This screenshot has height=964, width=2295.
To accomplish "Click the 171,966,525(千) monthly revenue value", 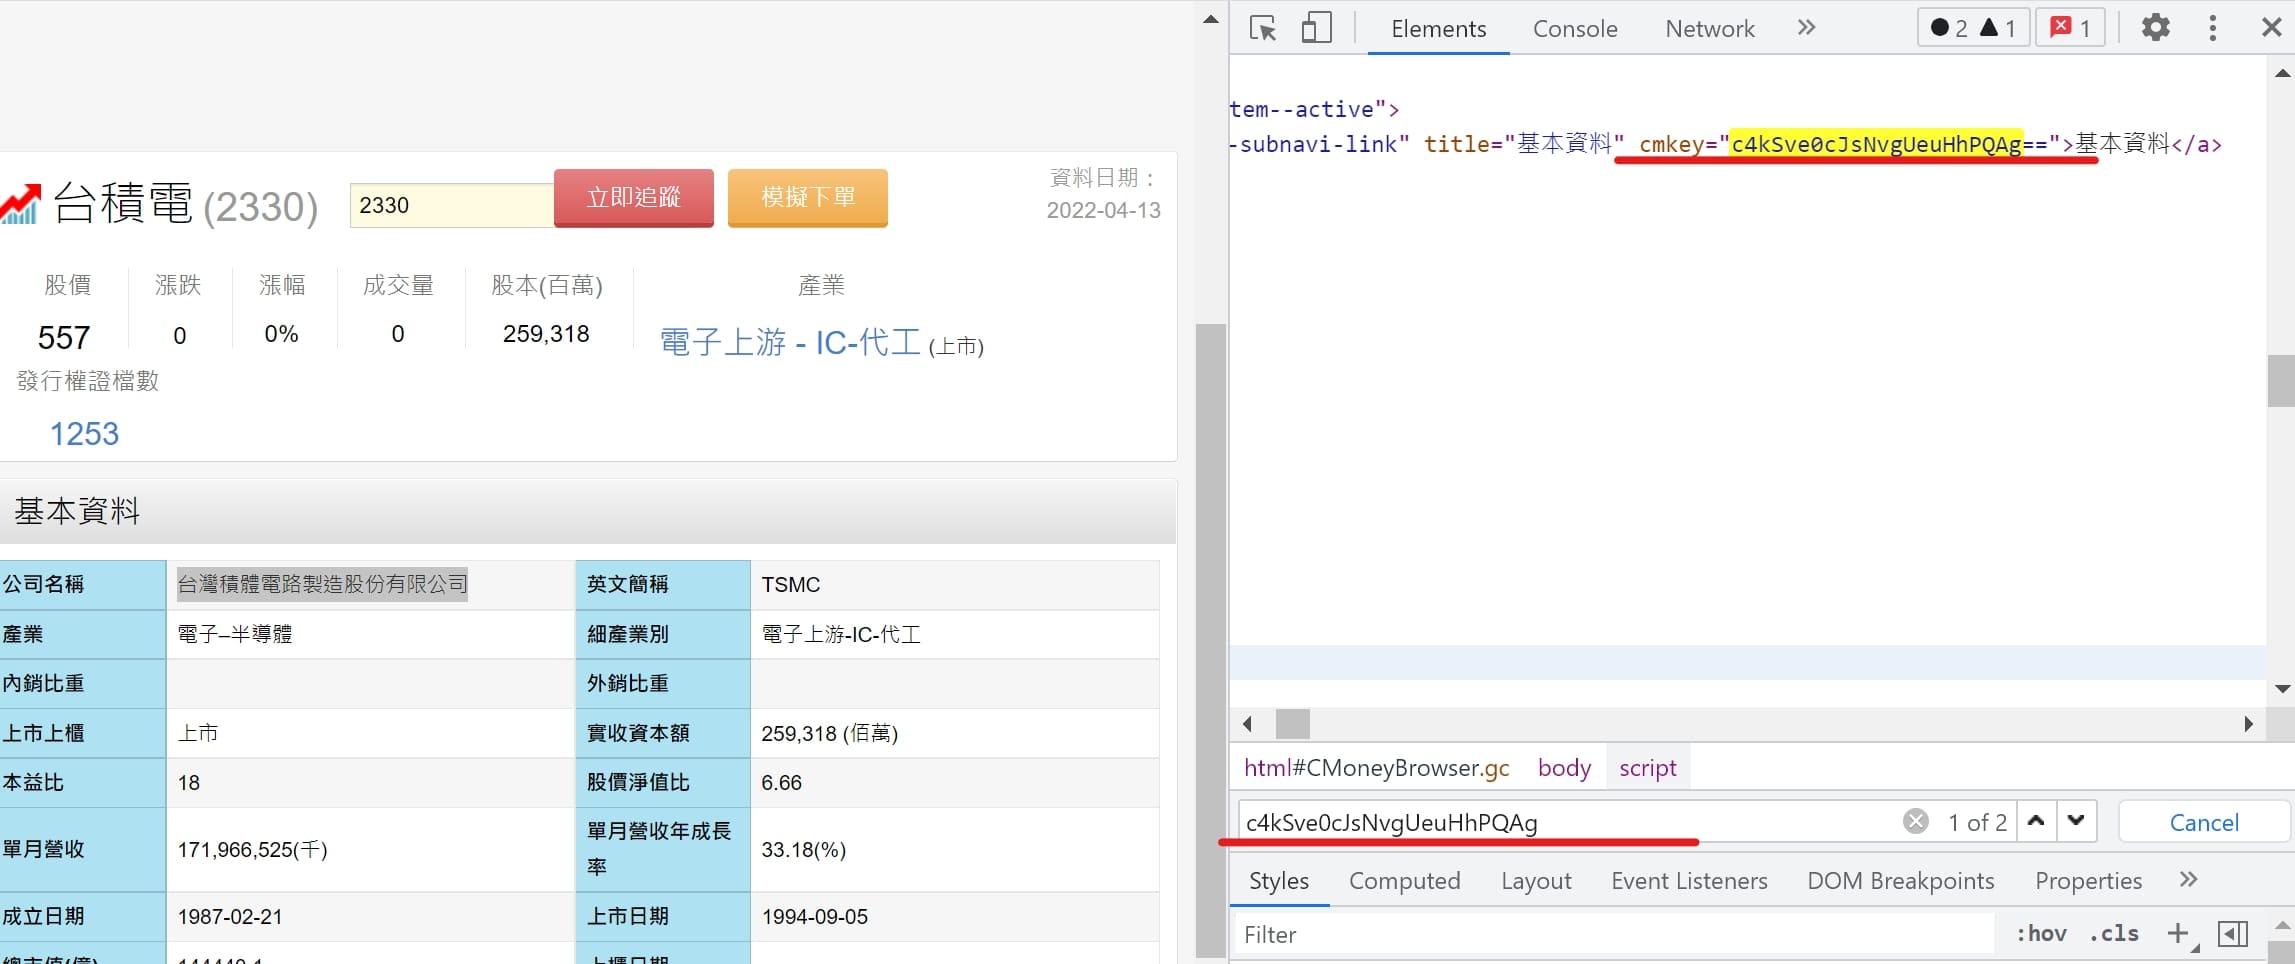I will [252, 850].
